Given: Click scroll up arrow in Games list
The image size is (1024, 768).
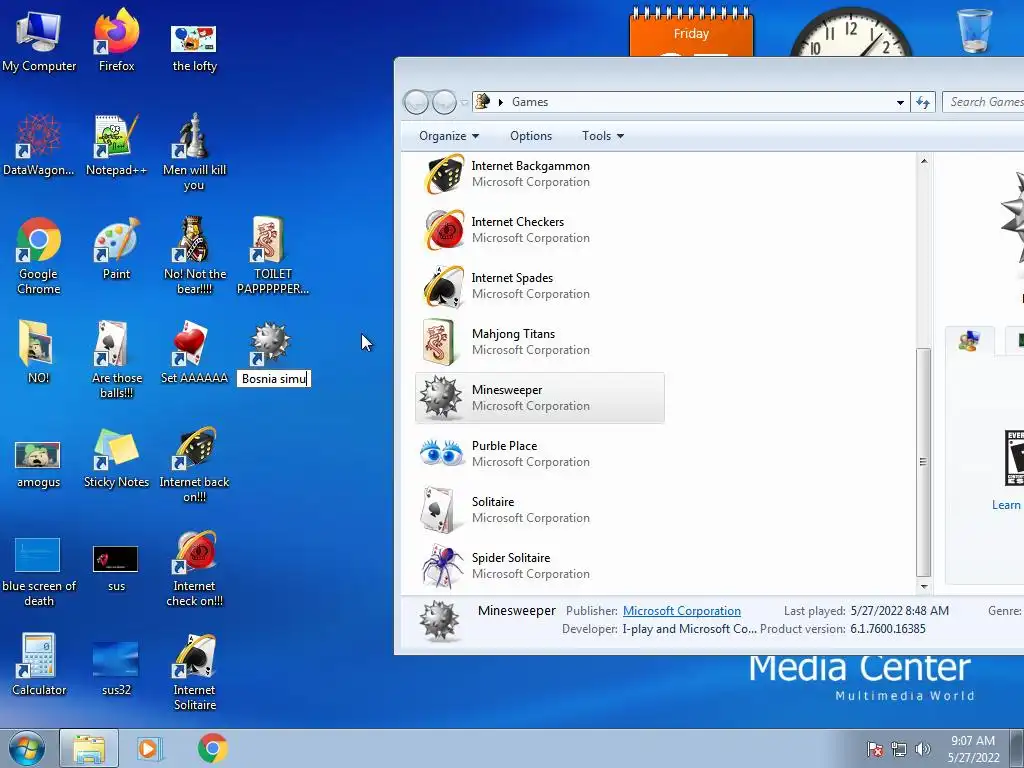Looking at the screenshot, I should pos(923,161).
